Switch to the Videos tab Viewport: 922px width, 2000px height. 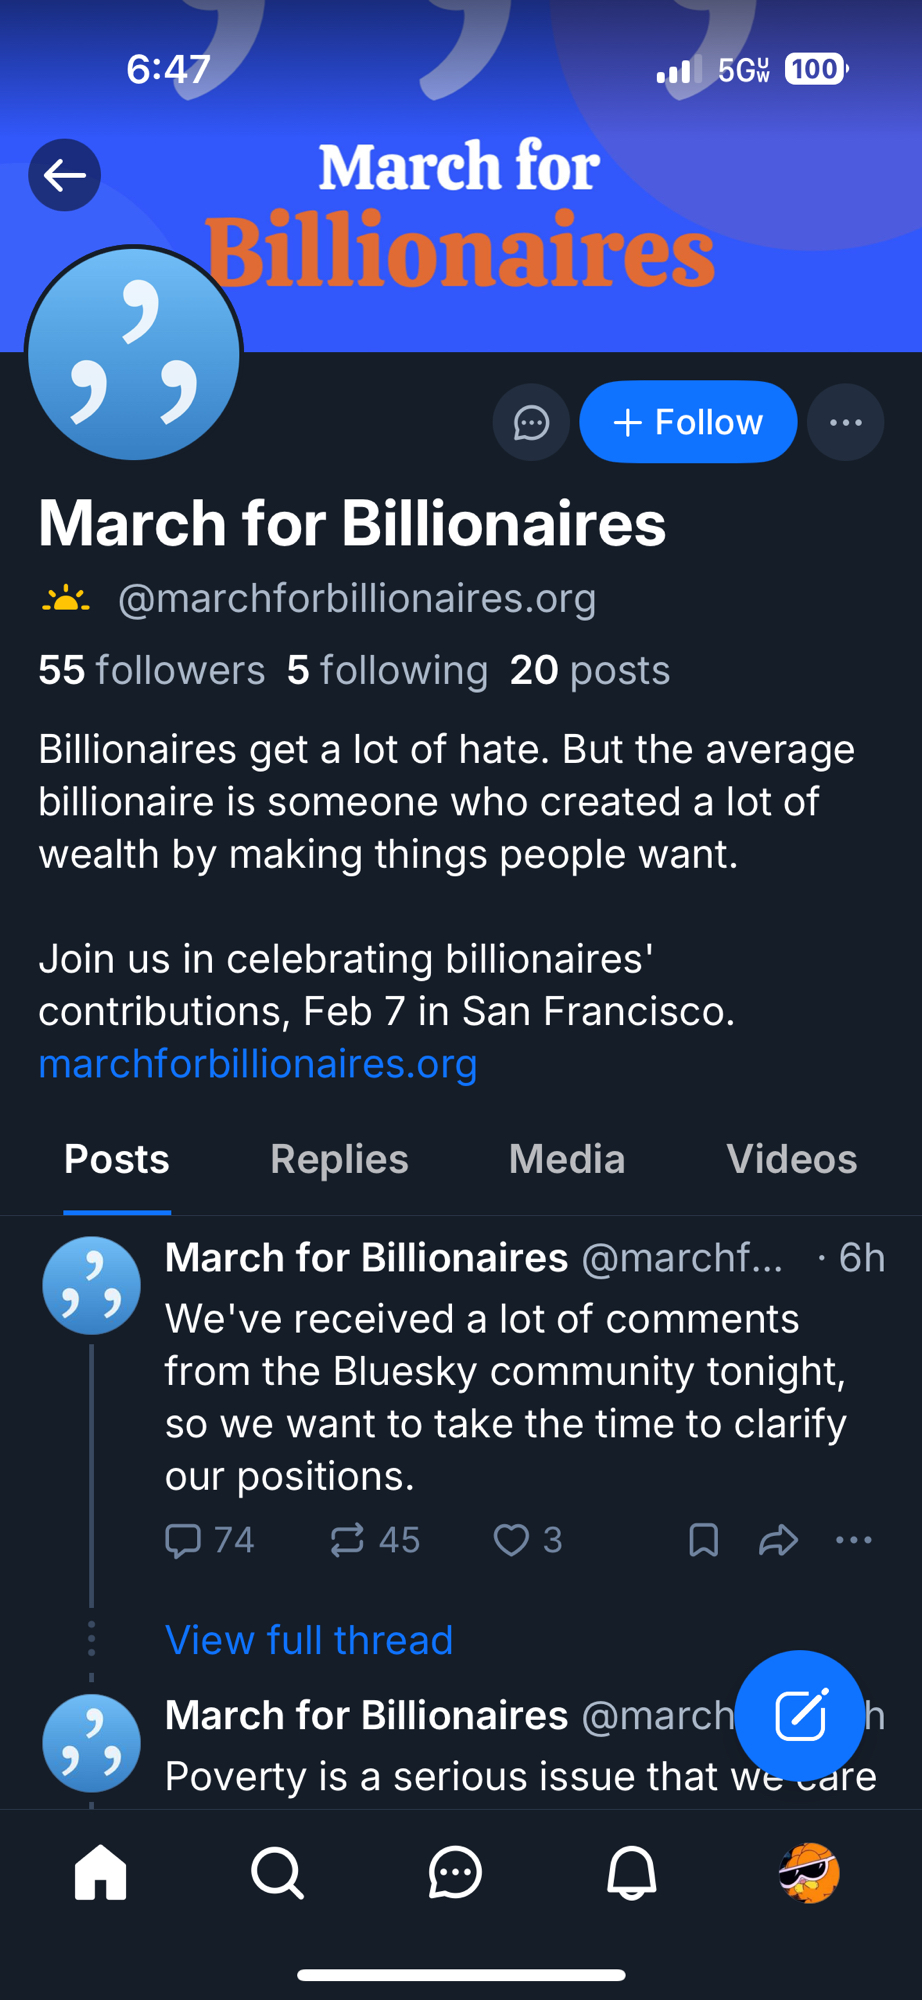coord(791,1160)
